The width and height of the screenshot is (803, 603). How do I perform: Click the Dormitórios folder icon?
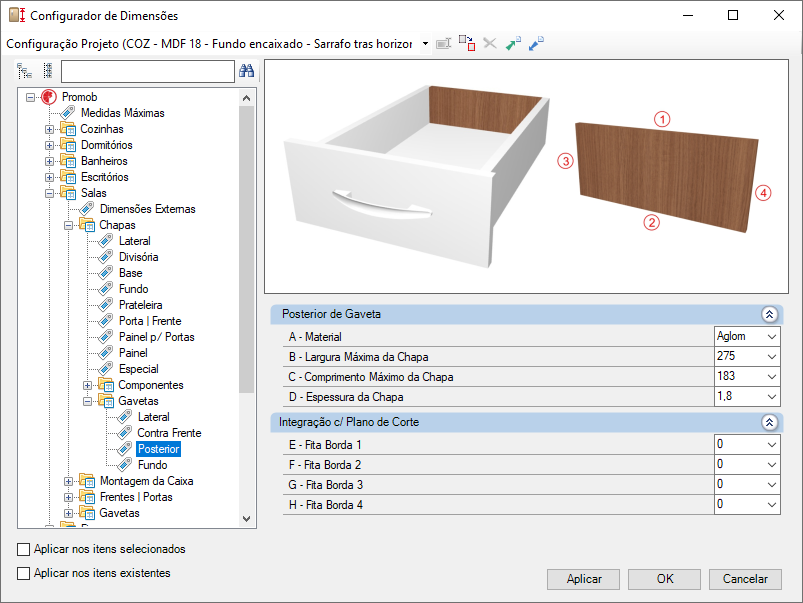68,145
